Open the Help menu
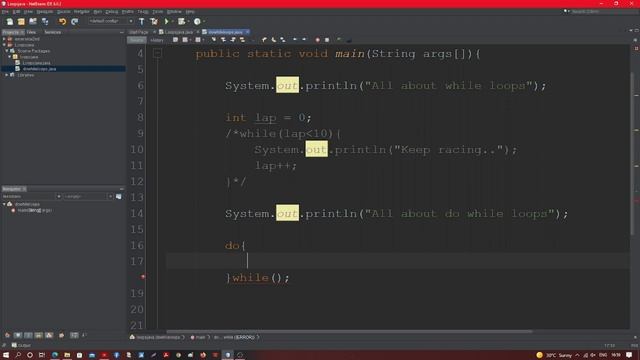This screenshot has width=640, height=360. [x=190, y=11]
